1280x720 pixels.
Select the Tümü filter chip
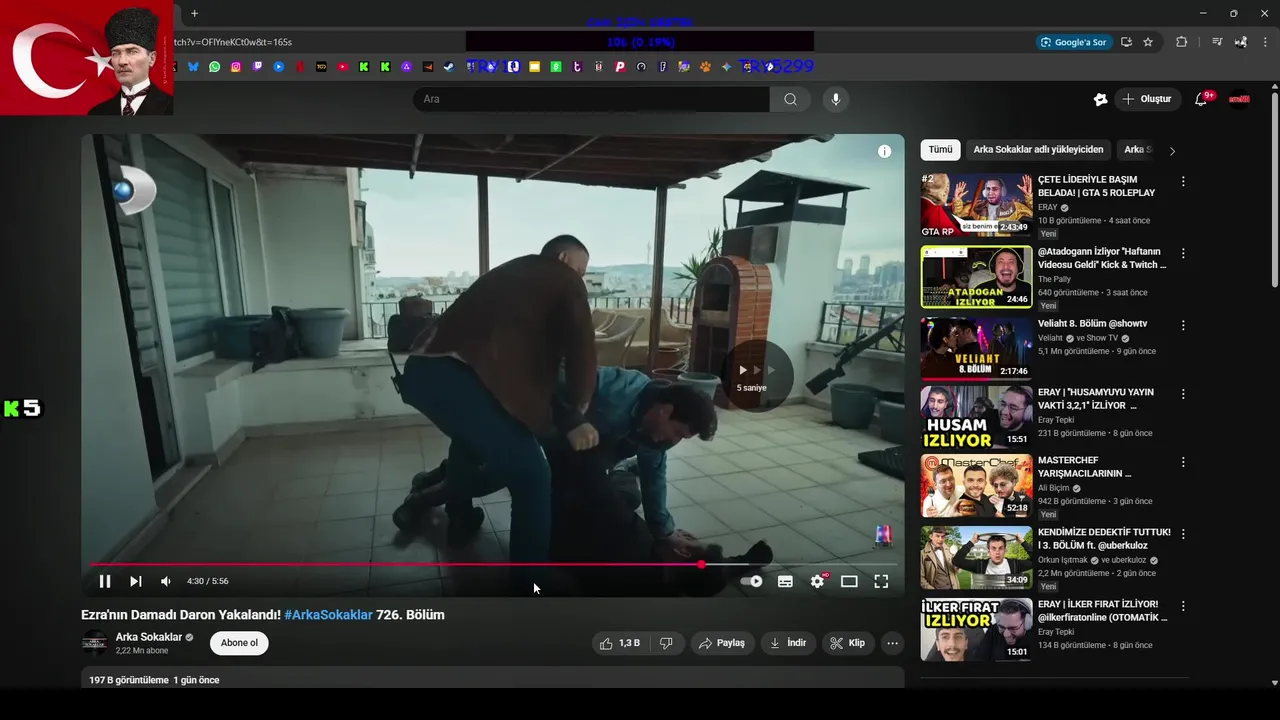pos(941,150)
